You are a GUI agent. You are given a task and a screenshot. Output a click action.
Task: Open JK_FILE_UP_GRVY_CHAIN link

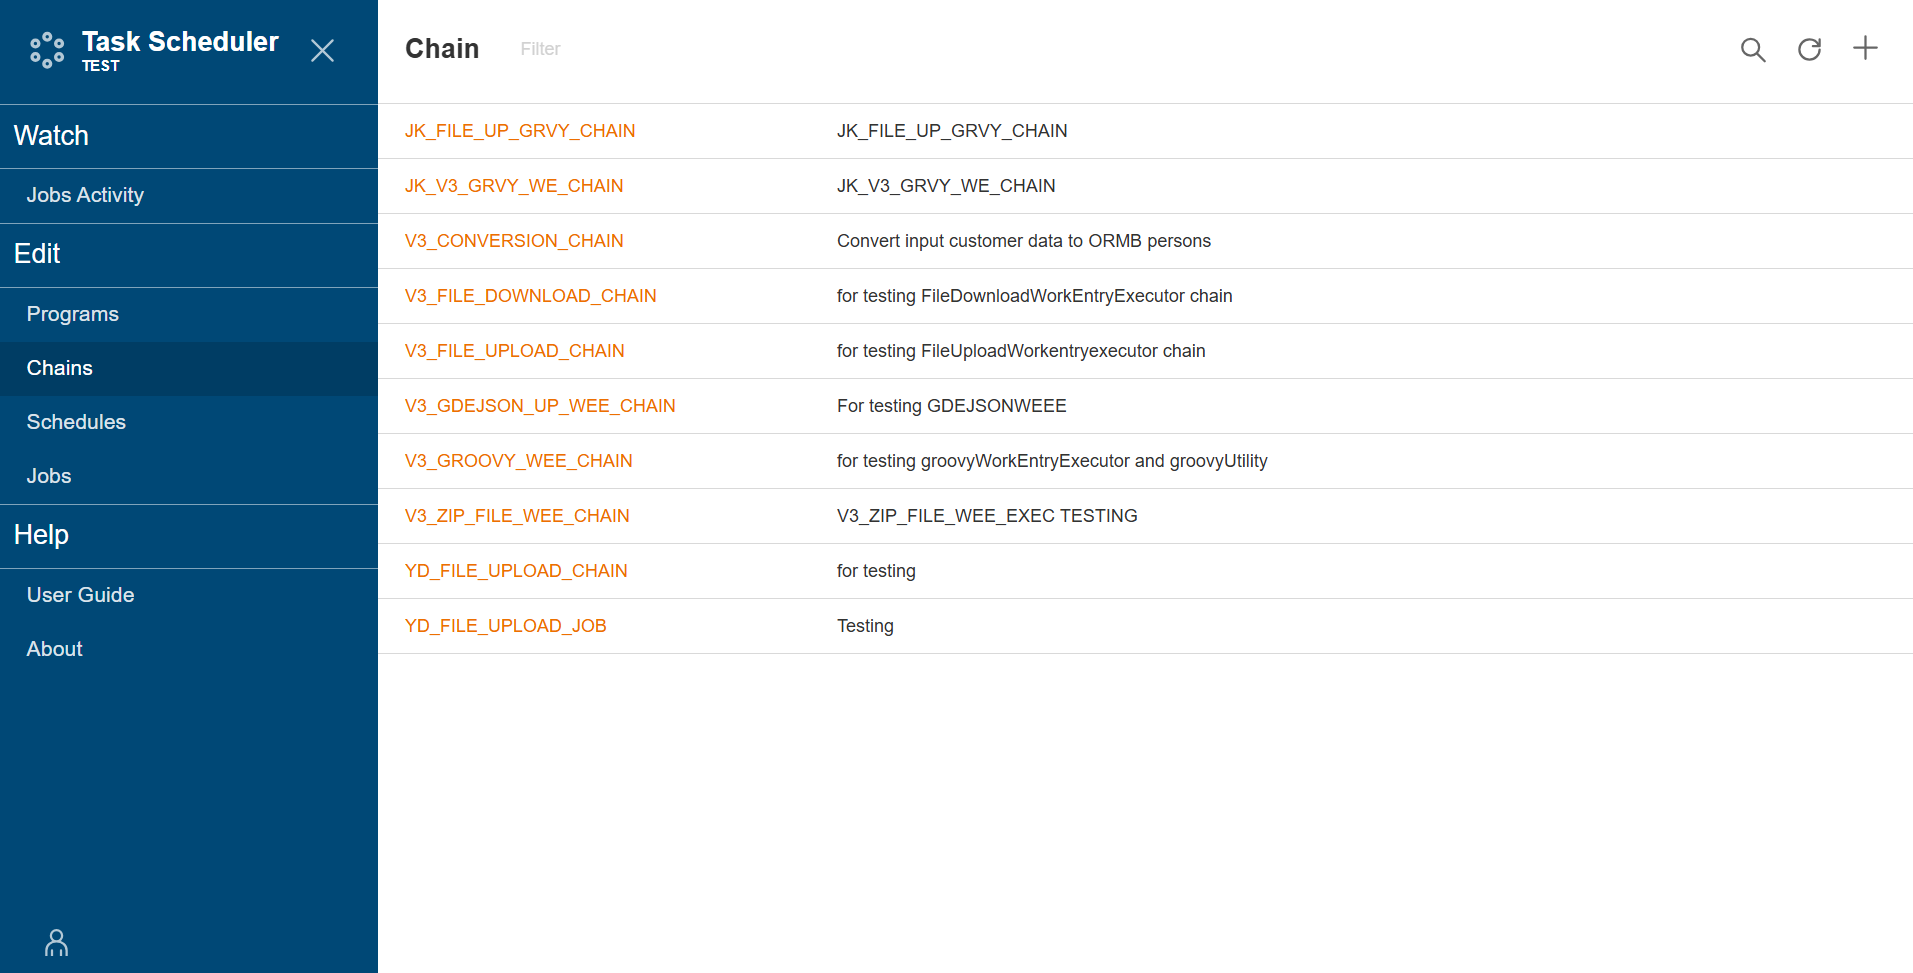[519, 131]
